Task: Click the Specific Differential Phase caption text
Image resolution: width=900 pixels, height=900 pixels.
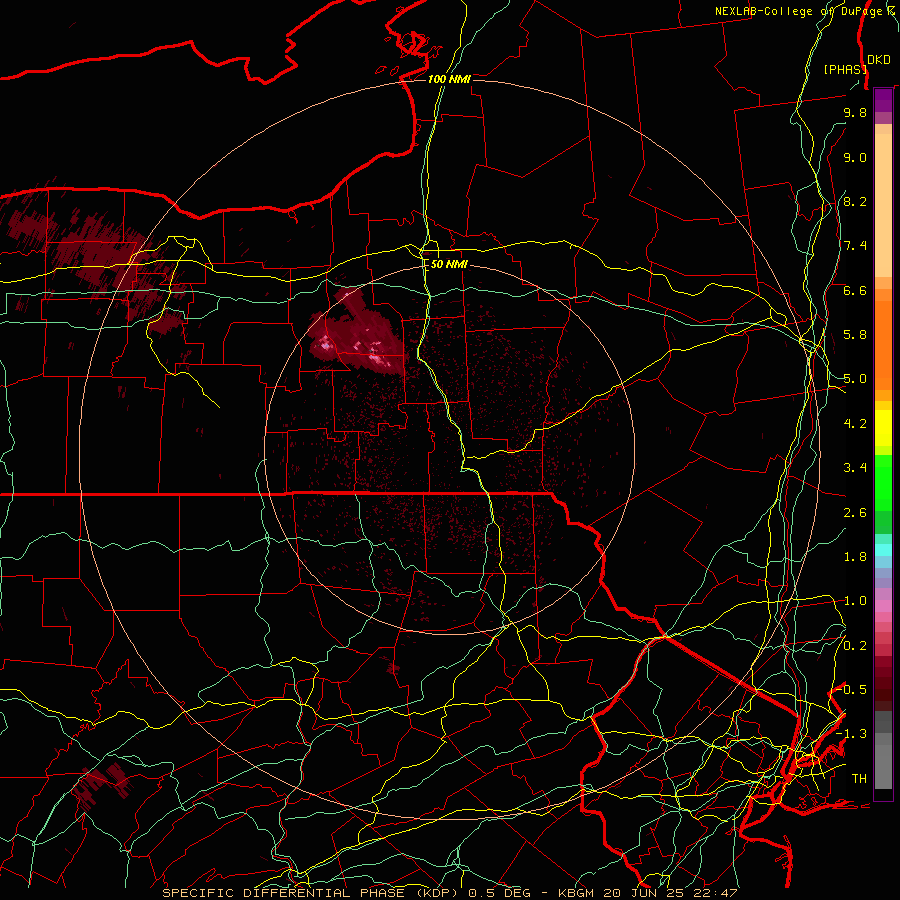Action: [449, 893]
